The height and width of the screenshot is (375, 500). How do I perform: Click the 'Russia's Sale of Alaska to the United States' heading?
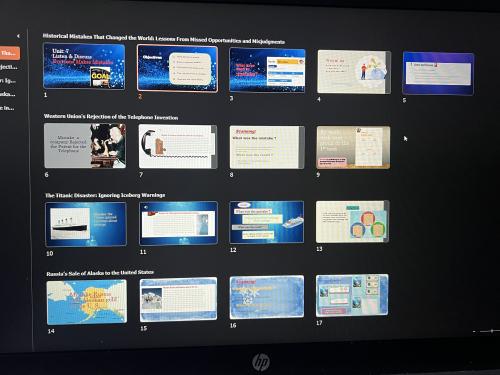[100, 273]
